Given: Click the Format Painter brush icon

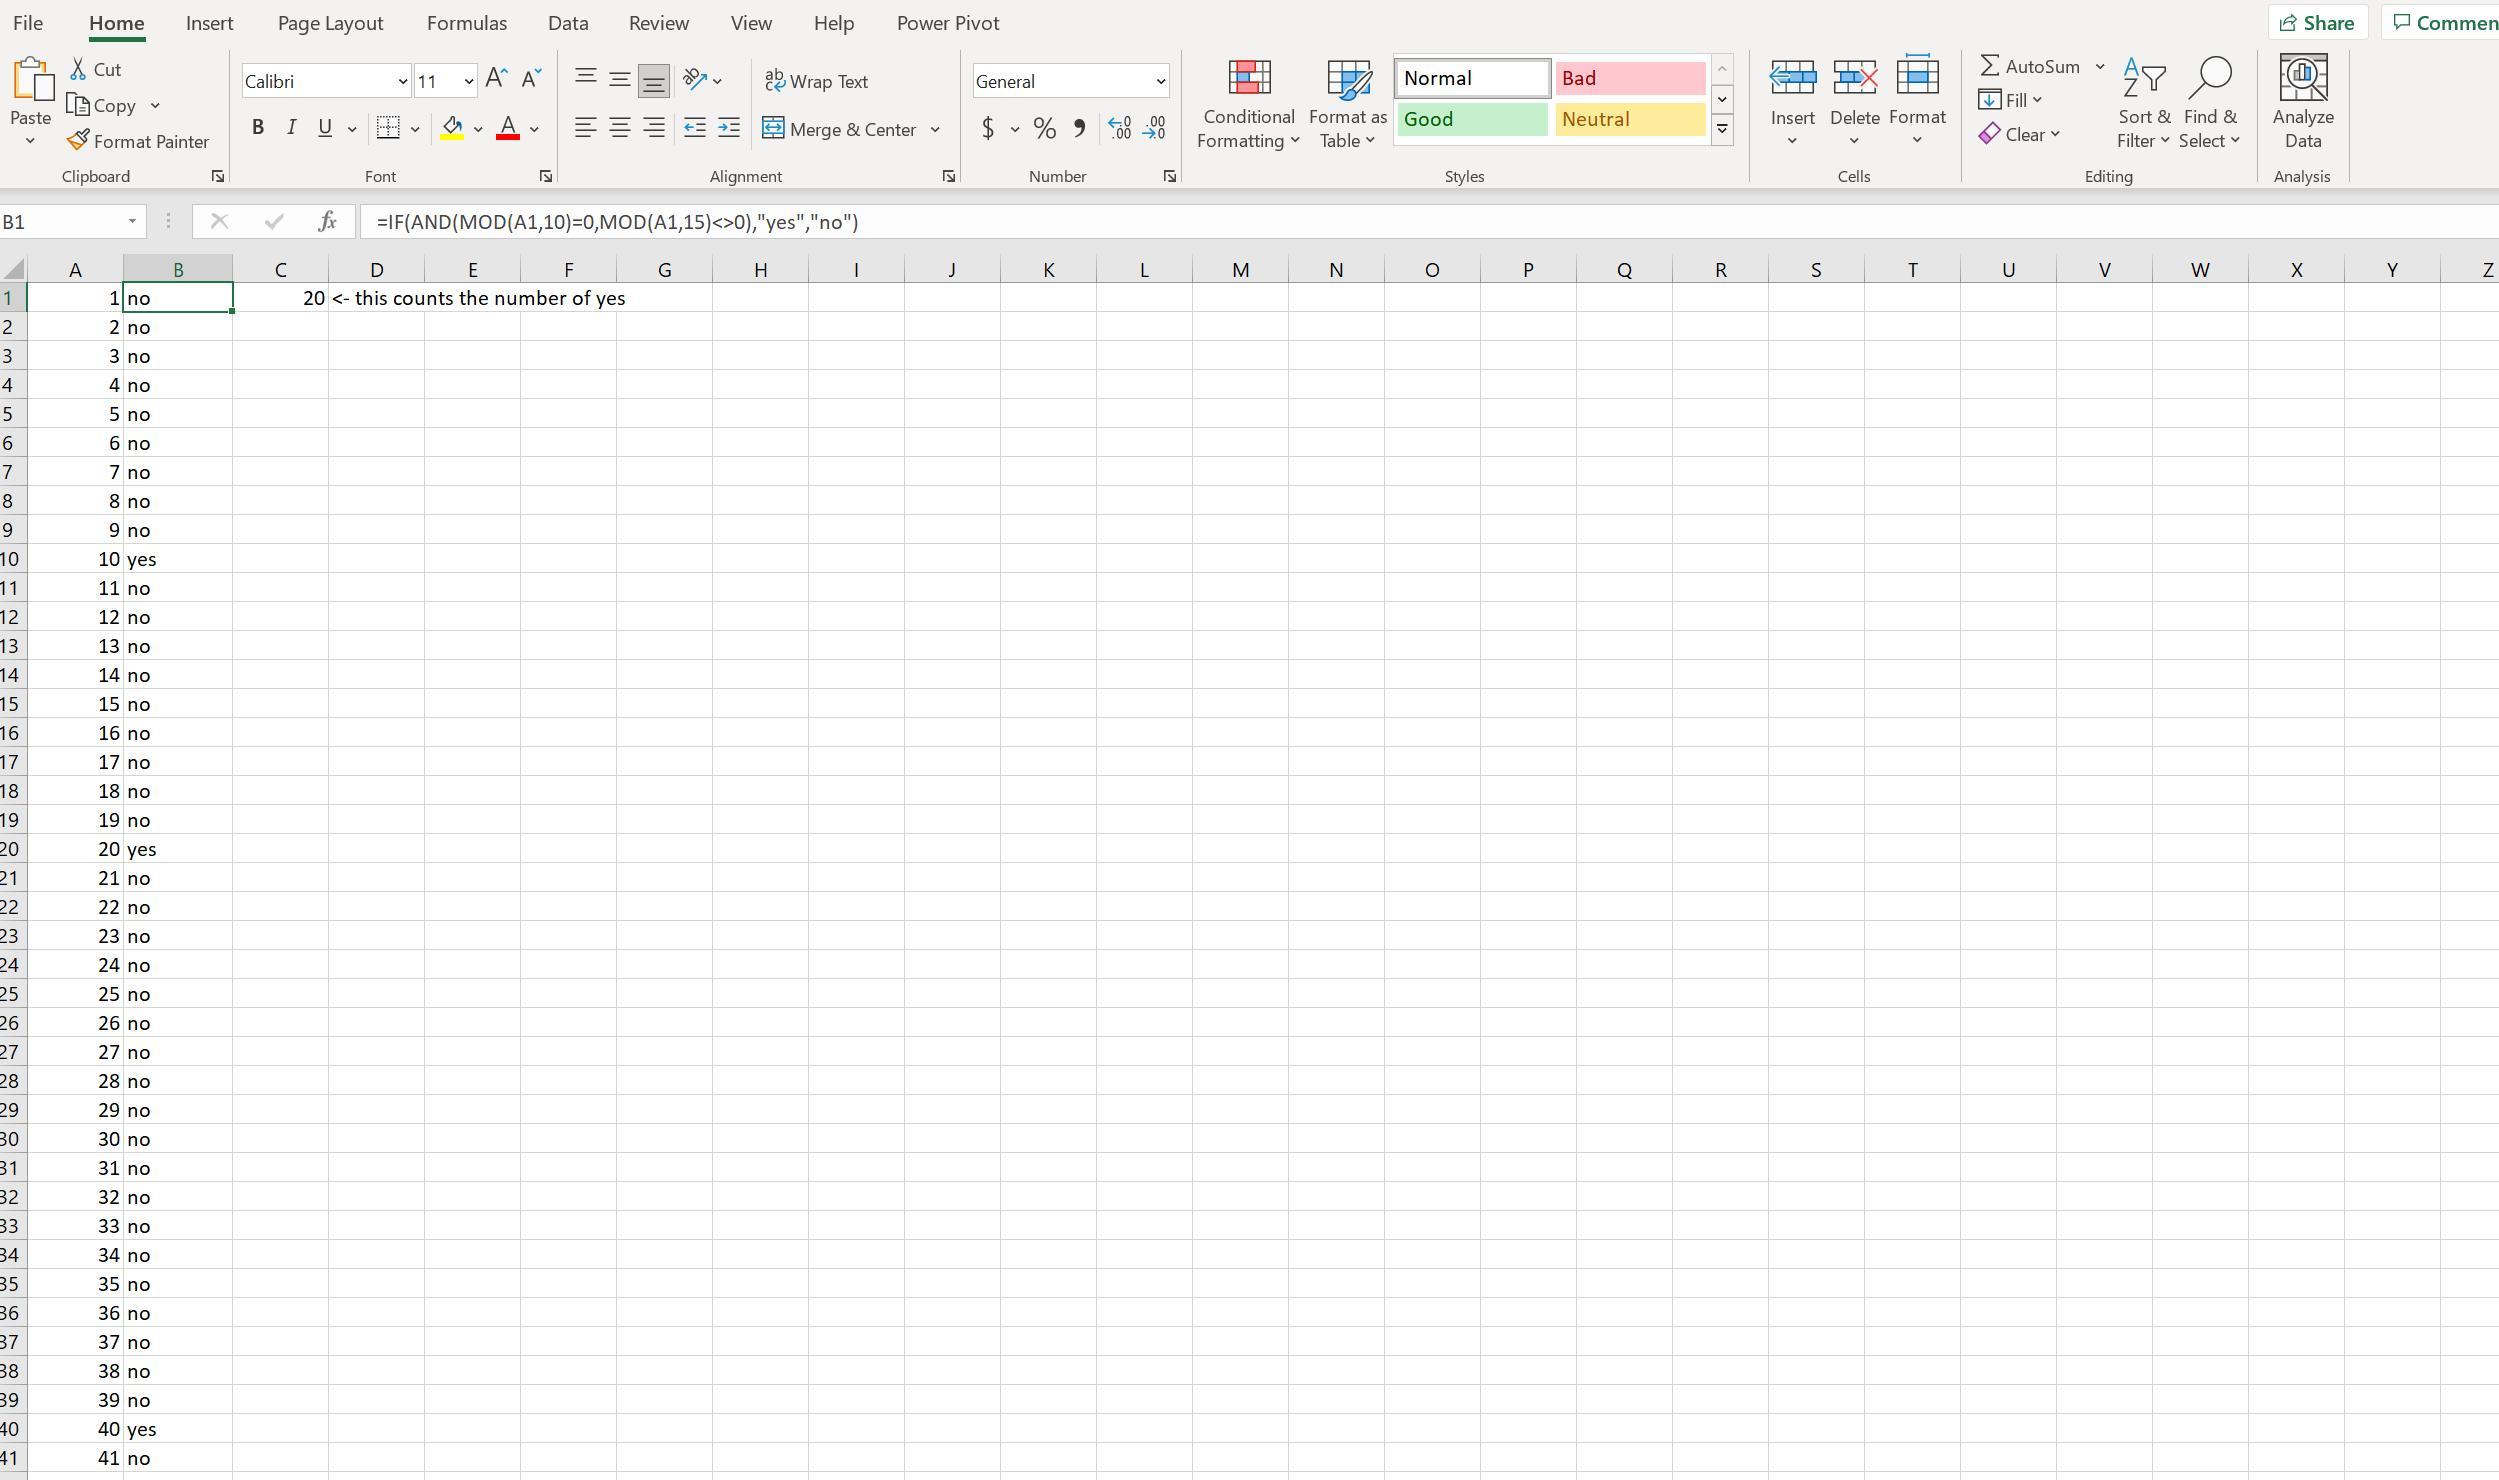Looking at the screenshot, I should pyautogui.click(x=79, y=141).
